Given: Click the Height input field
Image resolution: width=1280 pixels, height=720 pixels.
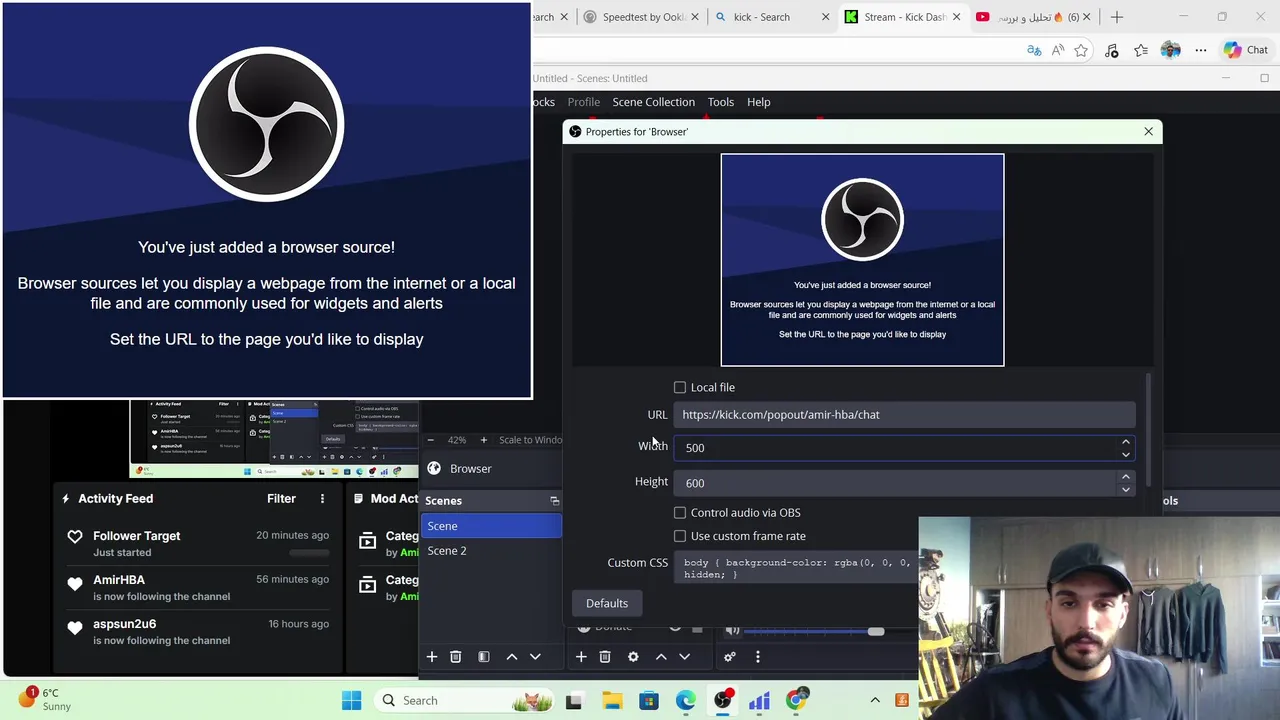Looking at the screenshot, I should (896, 483).
